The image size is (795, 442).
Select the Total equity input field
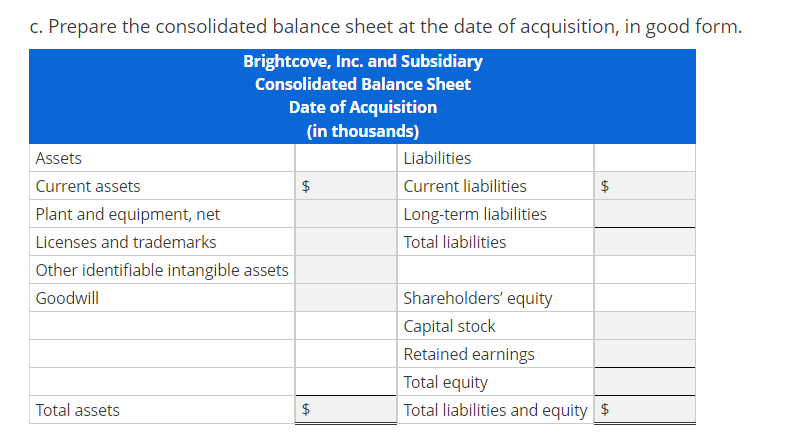(644, 382)
